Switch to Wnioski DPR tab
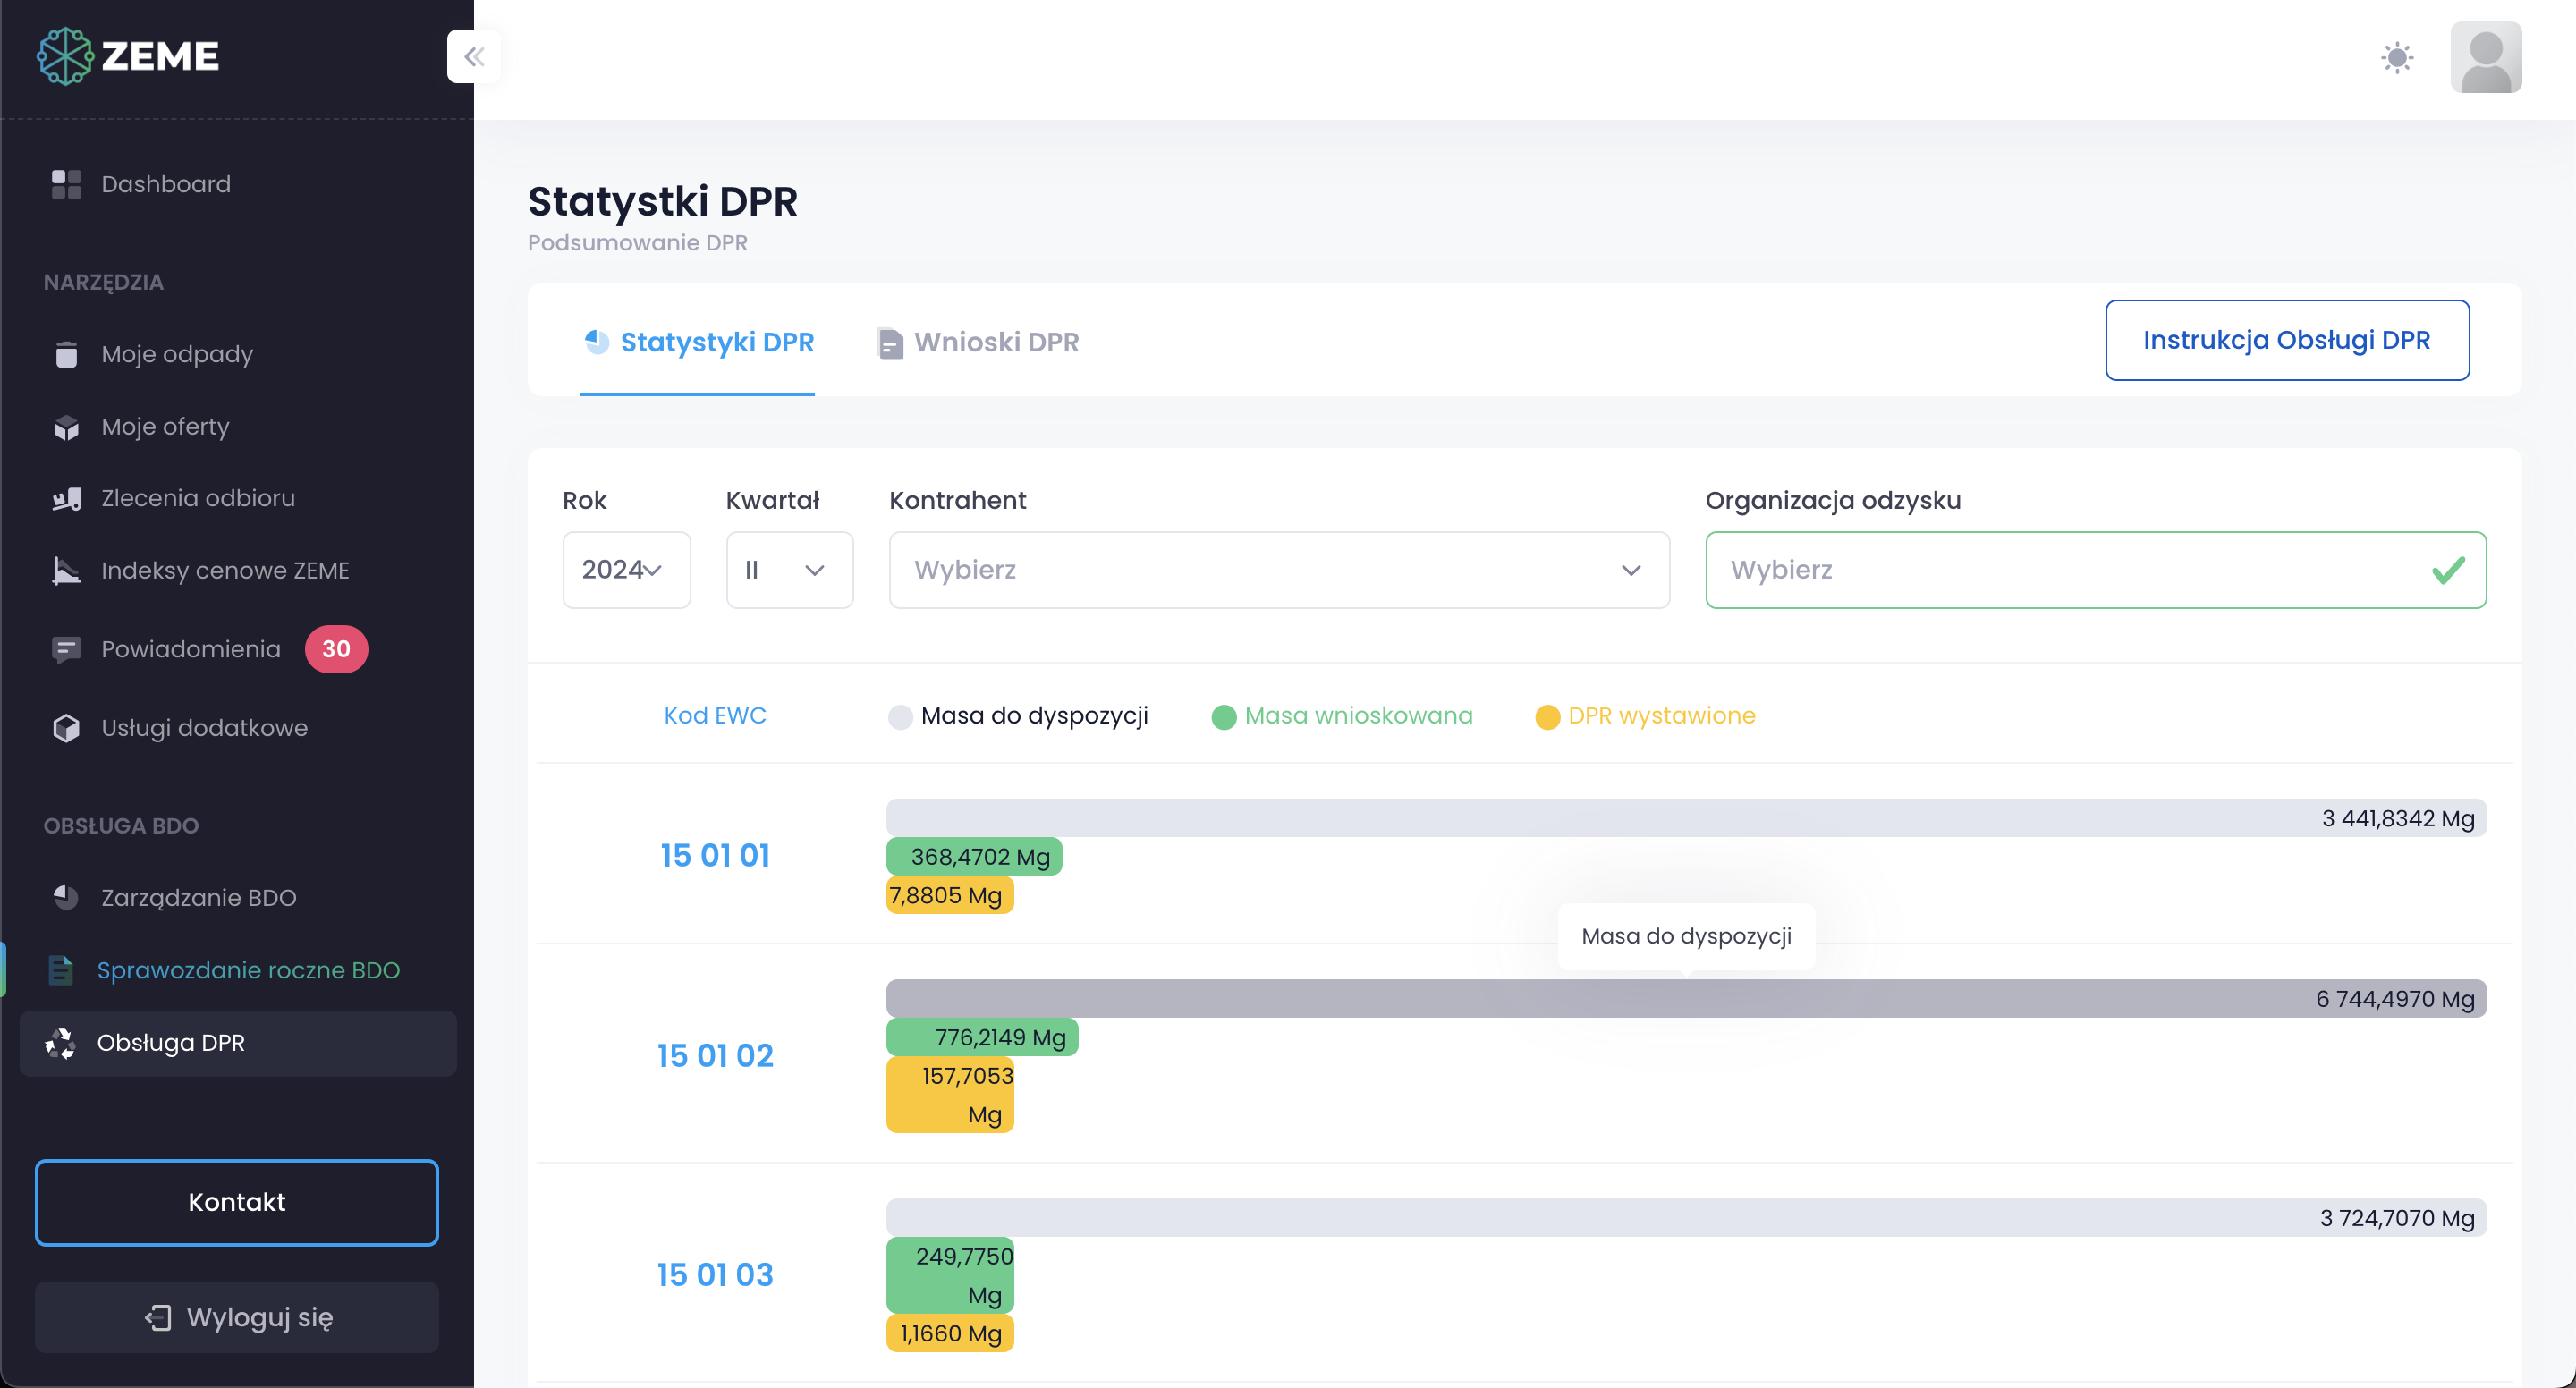 point(978,342)
